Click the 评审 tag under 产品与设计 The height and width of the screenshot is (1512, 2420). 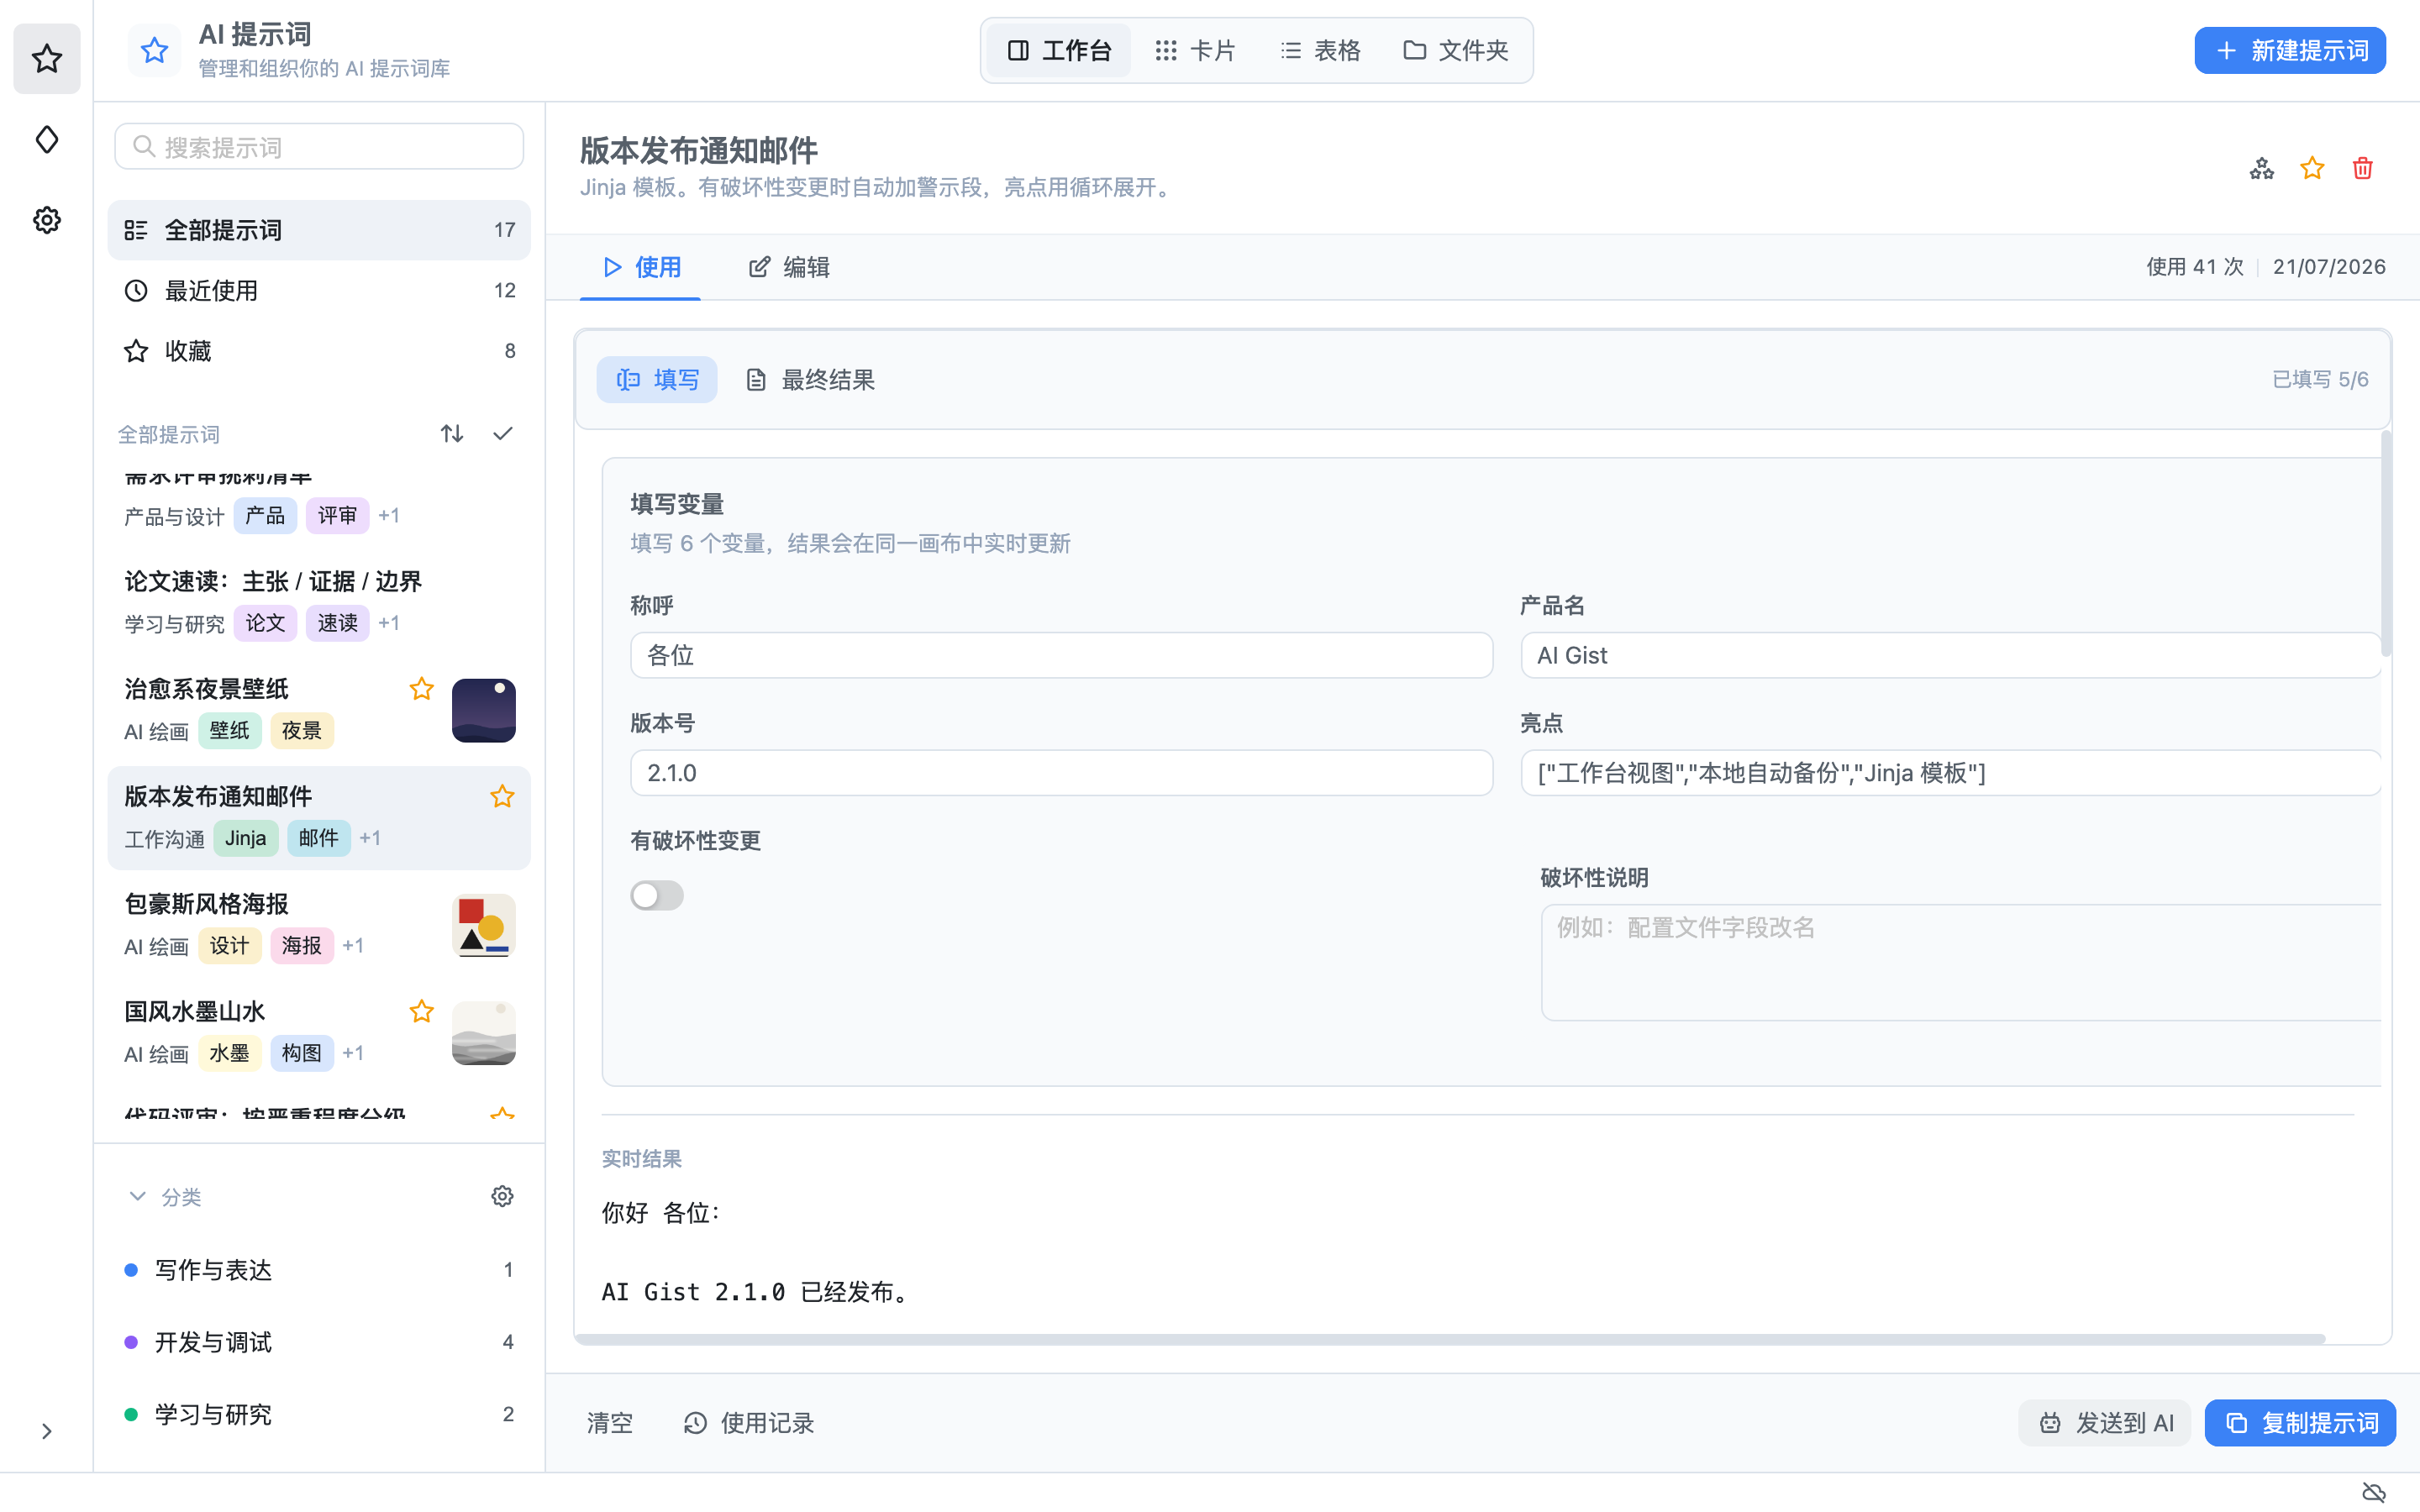(338, 516)
